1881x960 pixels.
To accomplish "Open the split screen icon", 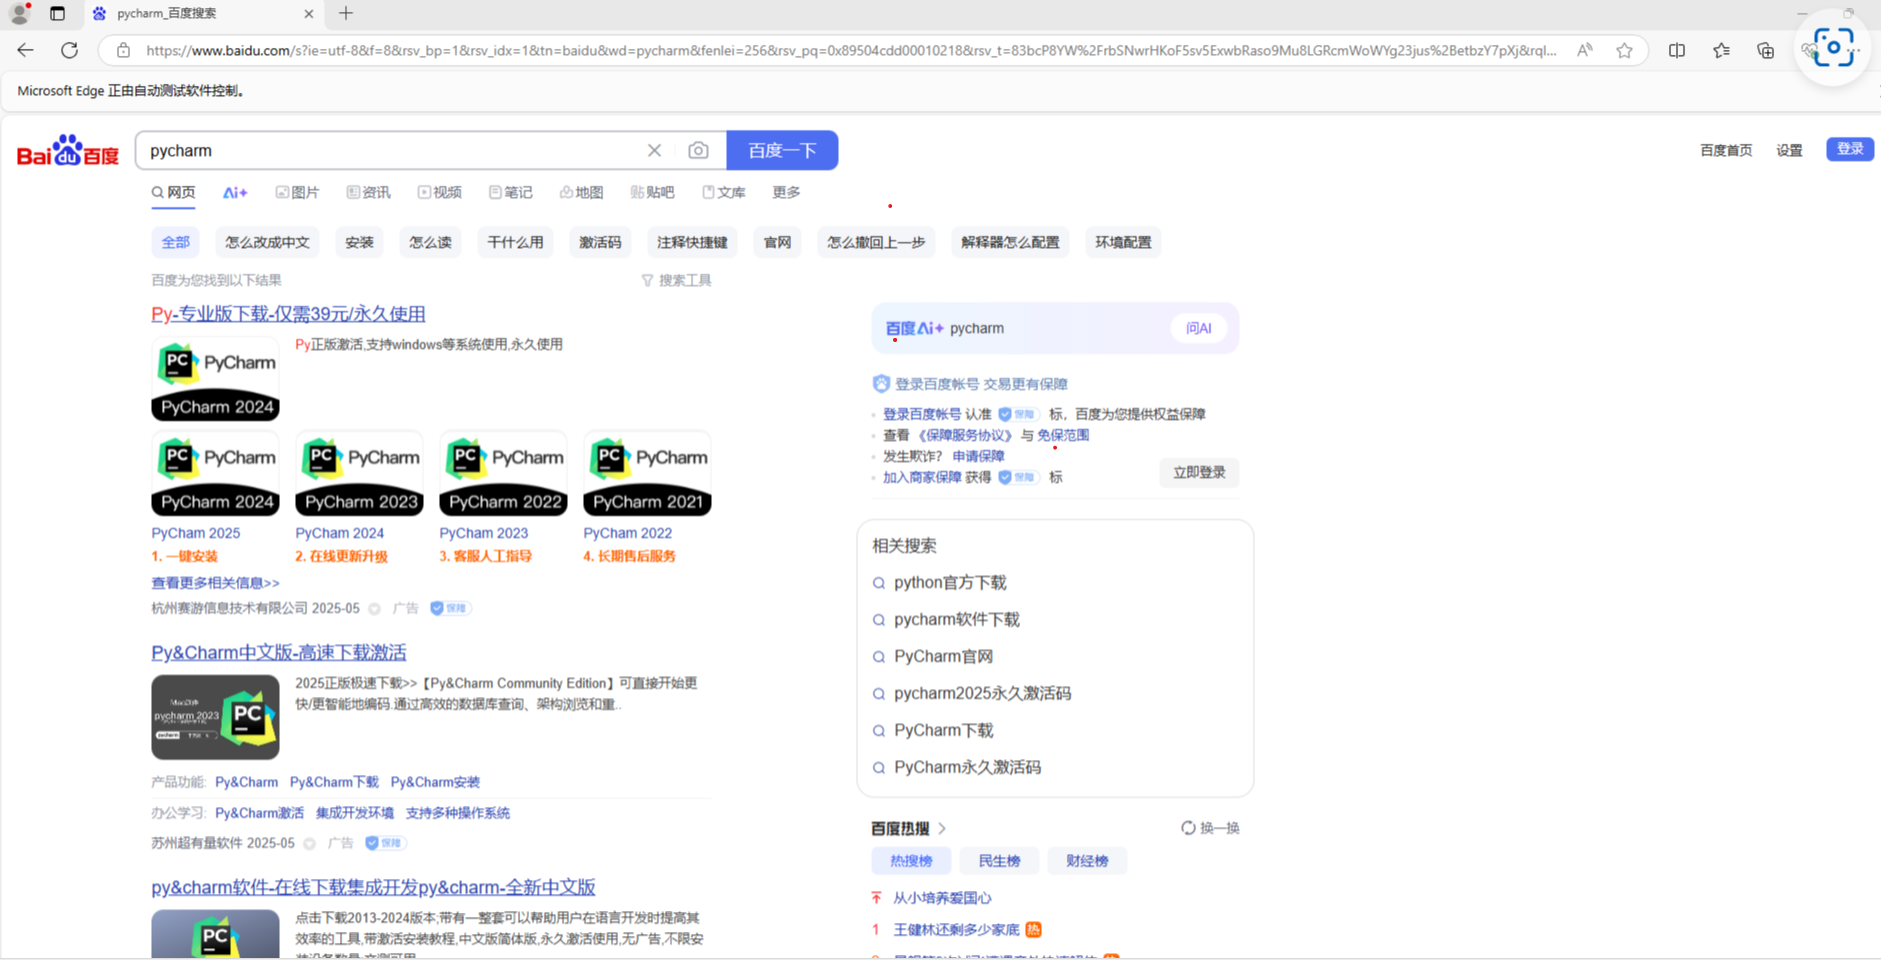I will pyautogui.click(x=1677, y=50).
